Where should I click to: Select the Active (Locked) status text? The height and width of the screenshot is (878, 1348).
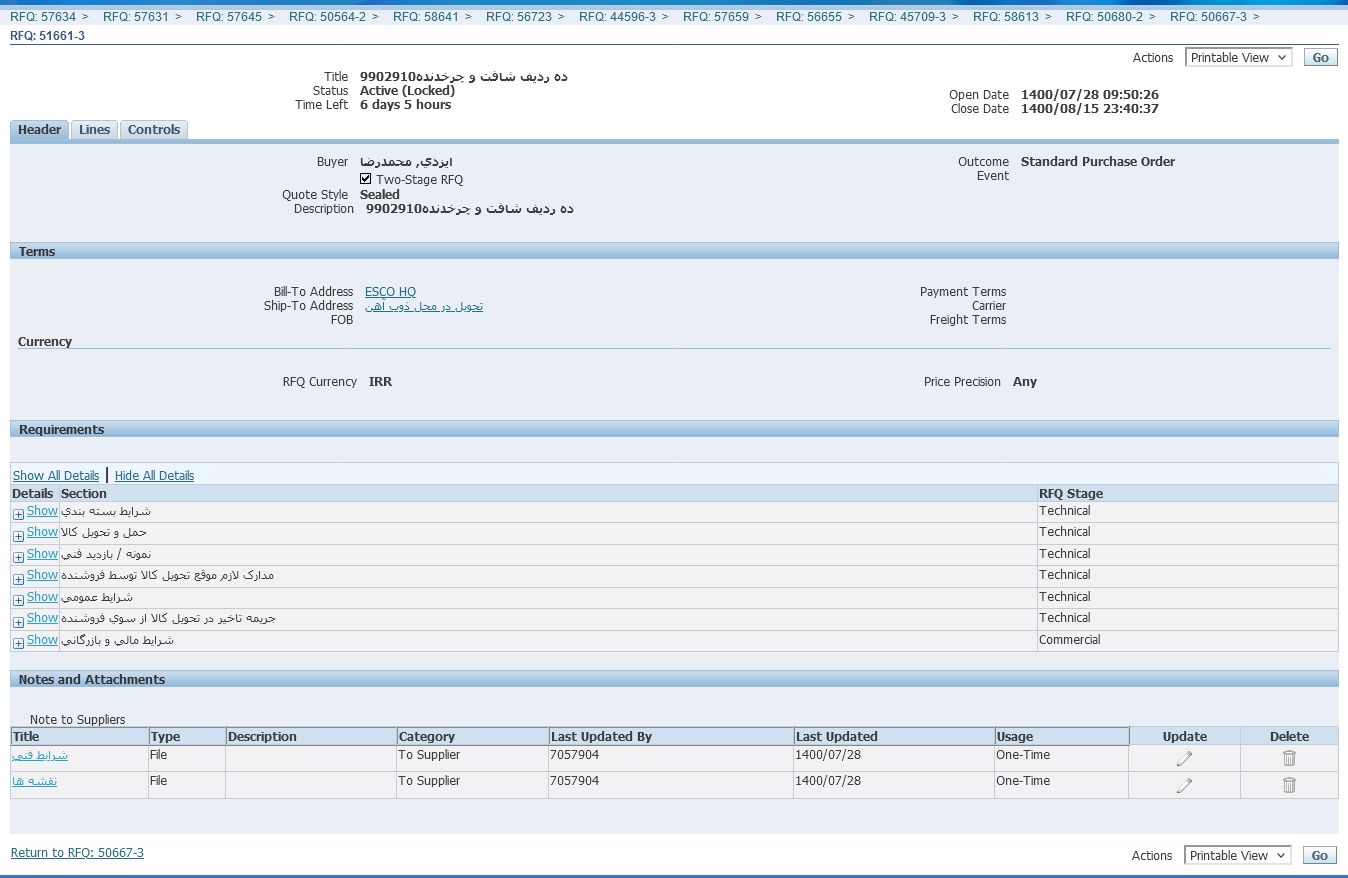(x=407, y=91)
